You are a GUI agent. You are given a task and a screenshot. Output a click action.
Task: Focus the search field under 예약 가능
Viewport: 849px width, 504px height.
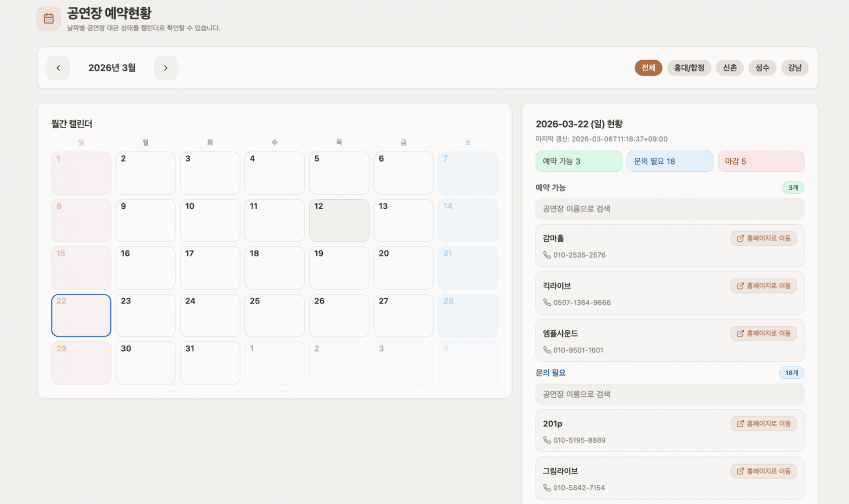click(x=669, y=209)
